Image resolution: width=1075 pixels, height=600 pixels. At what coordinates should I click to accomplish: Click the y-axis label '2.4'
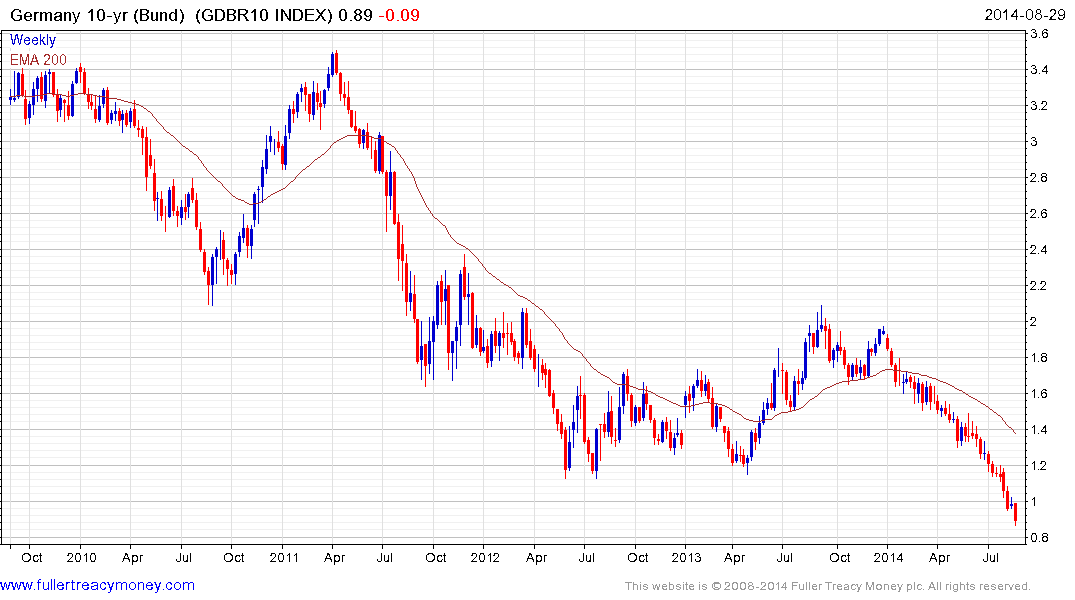[x=1039, y=250]
